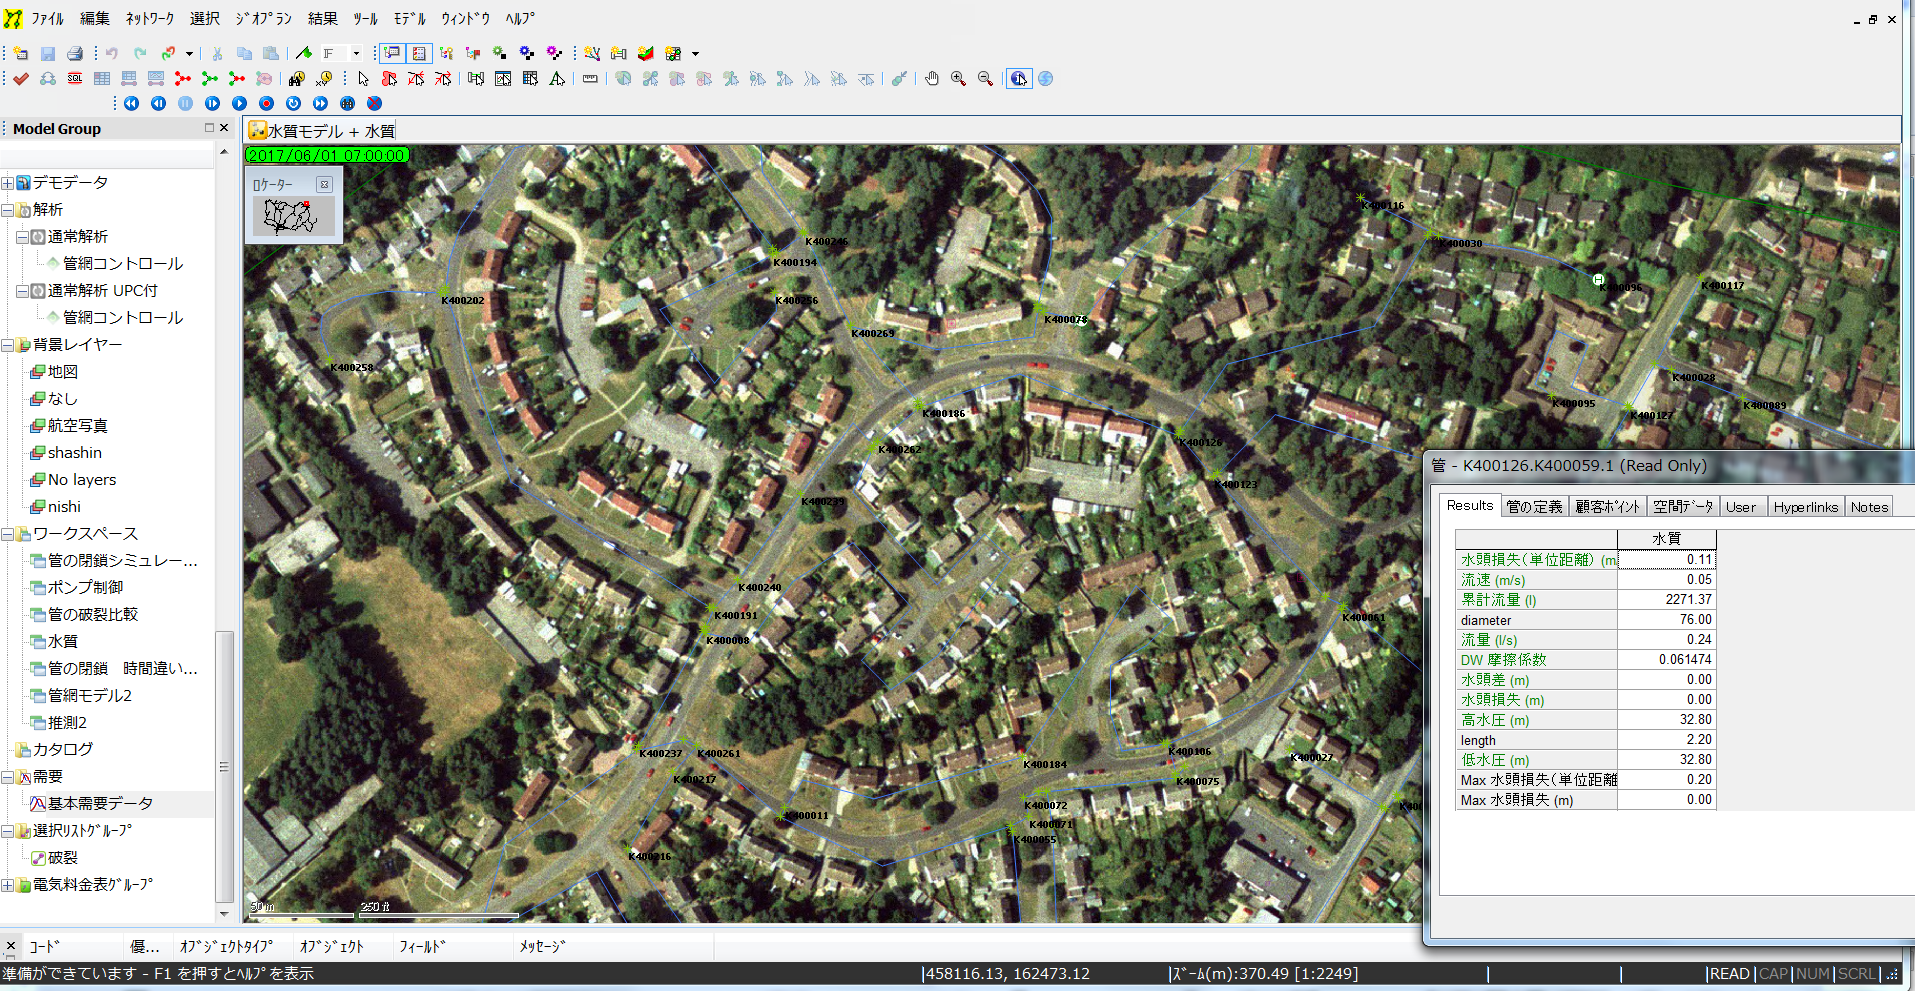
Task: Click the loop replay button
Action: point(293,103)
